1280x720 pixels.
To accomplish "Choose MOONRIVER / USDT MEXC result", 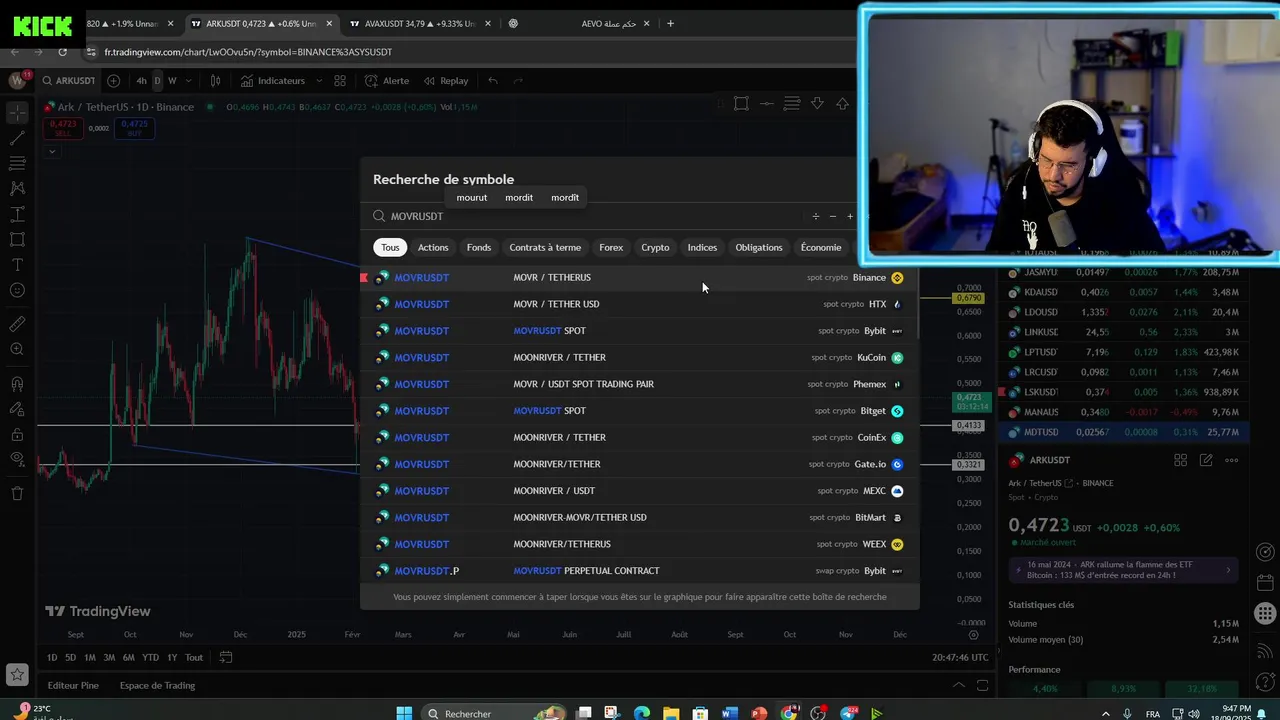I will [639, 491].
